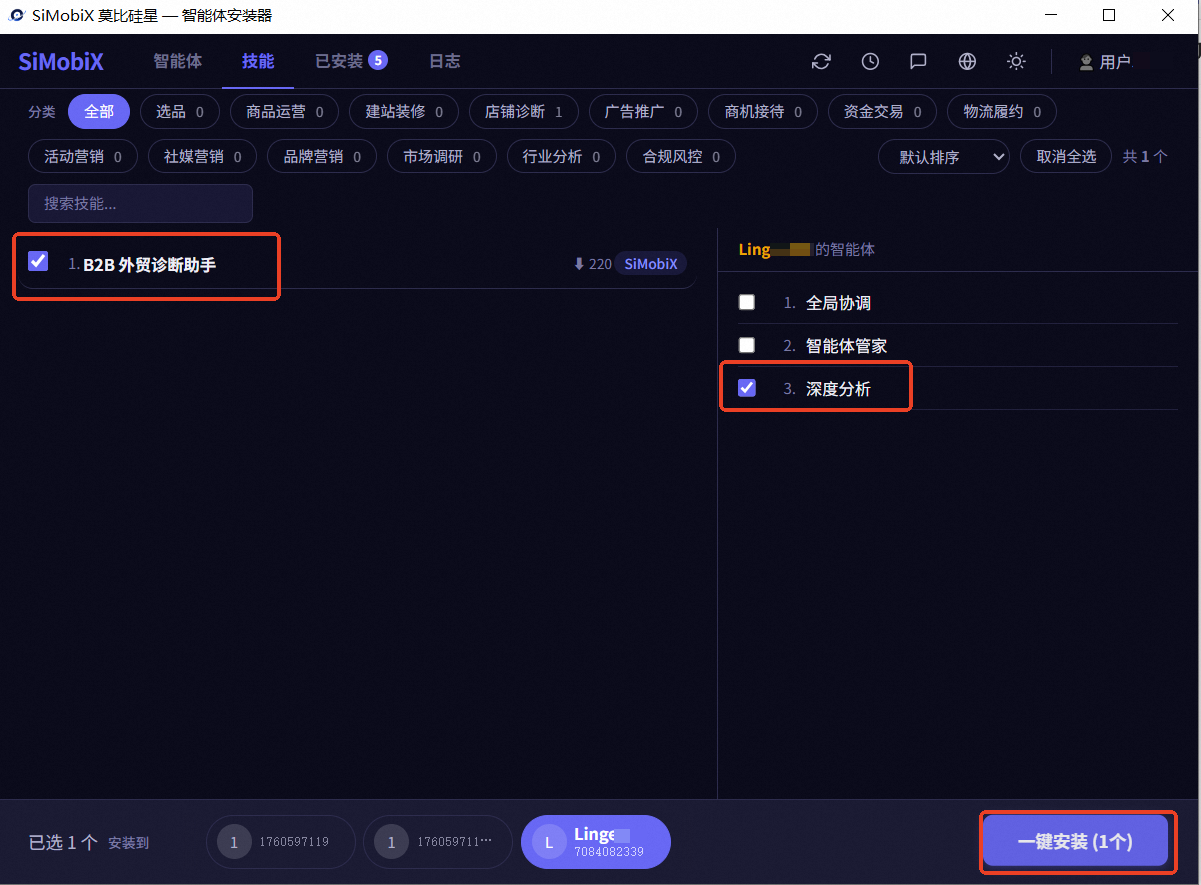
Task: Filter by 物流履约 category
Action: [1002, 112]
